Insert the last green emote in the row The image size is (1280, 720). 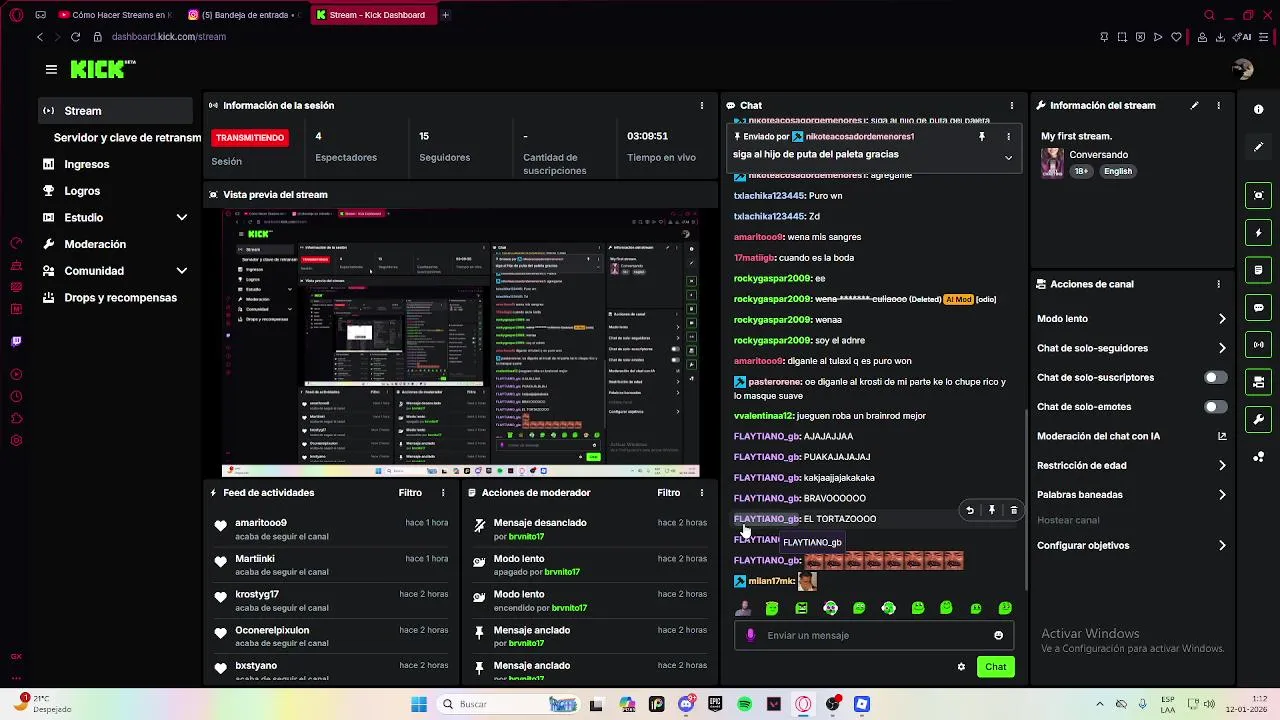[1005, 608]
